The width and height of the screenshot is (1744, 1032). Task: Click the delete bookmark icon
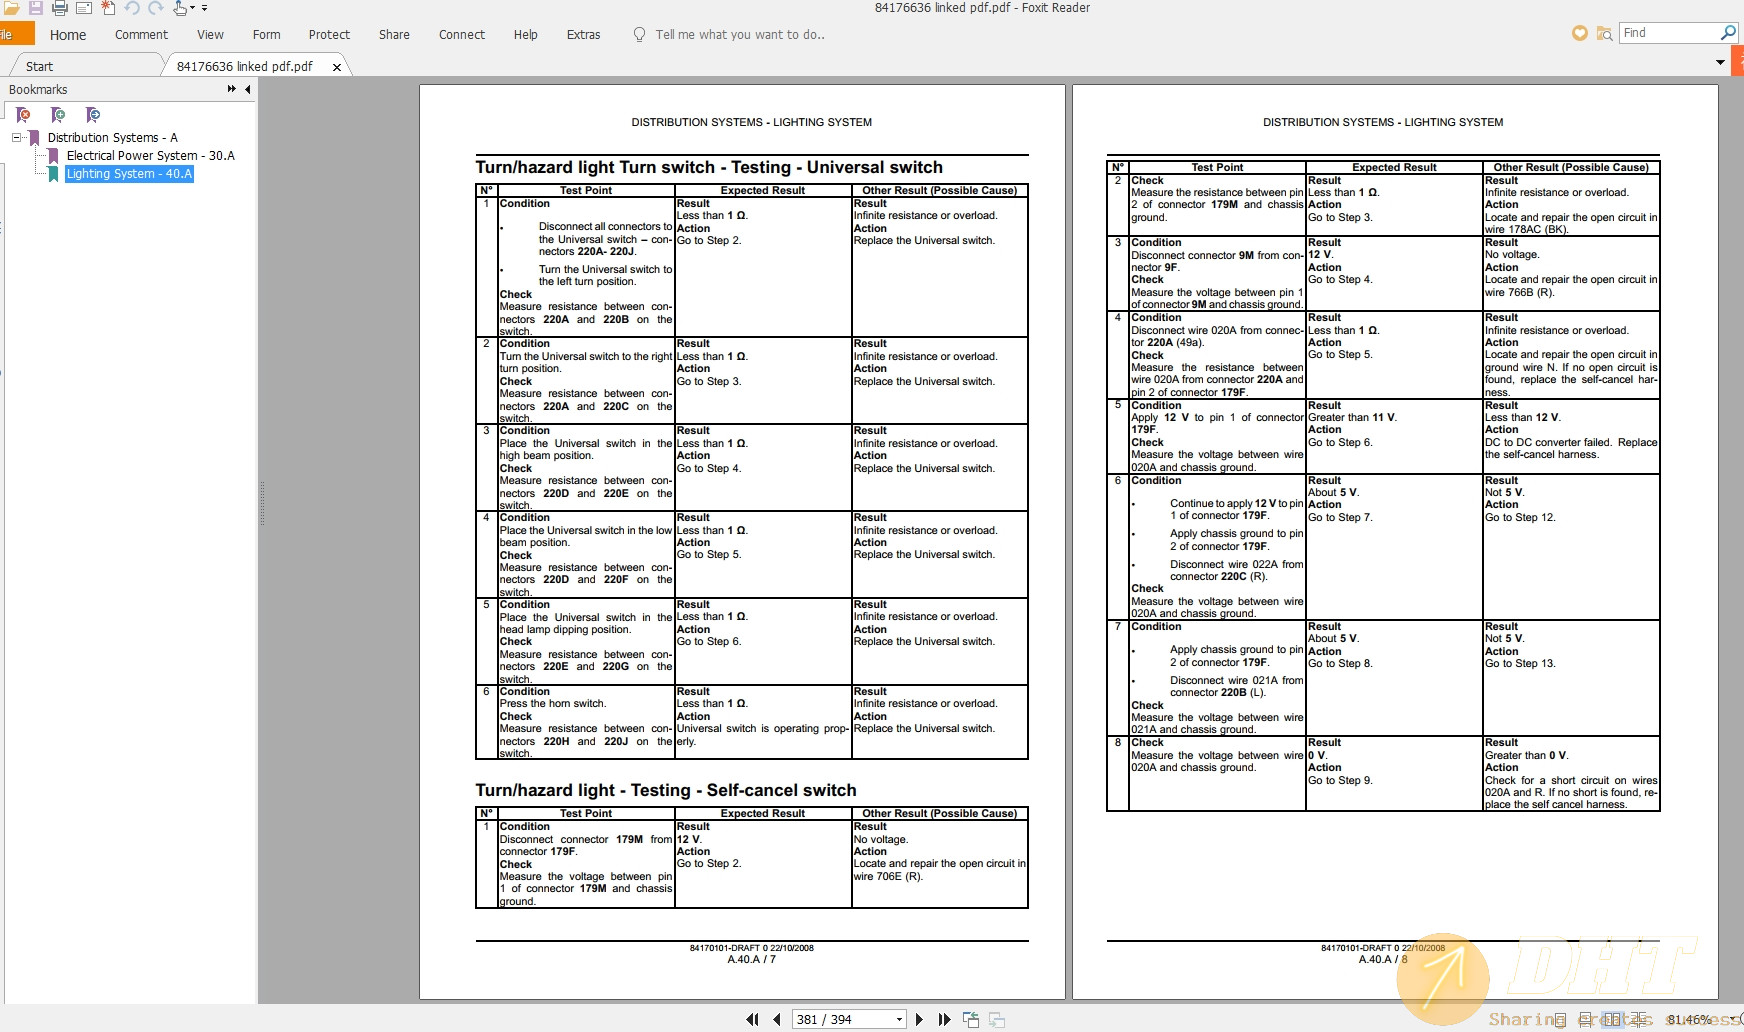24,115
